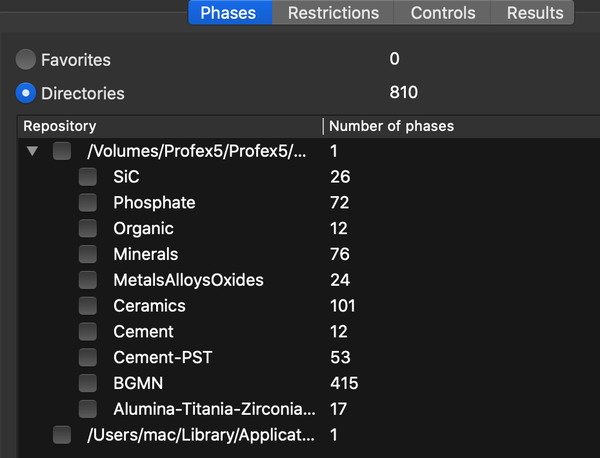Image resolution: width=600 pixels, height=458 pixels.
Task: Open the Results tab
Action: pos(534,13)
